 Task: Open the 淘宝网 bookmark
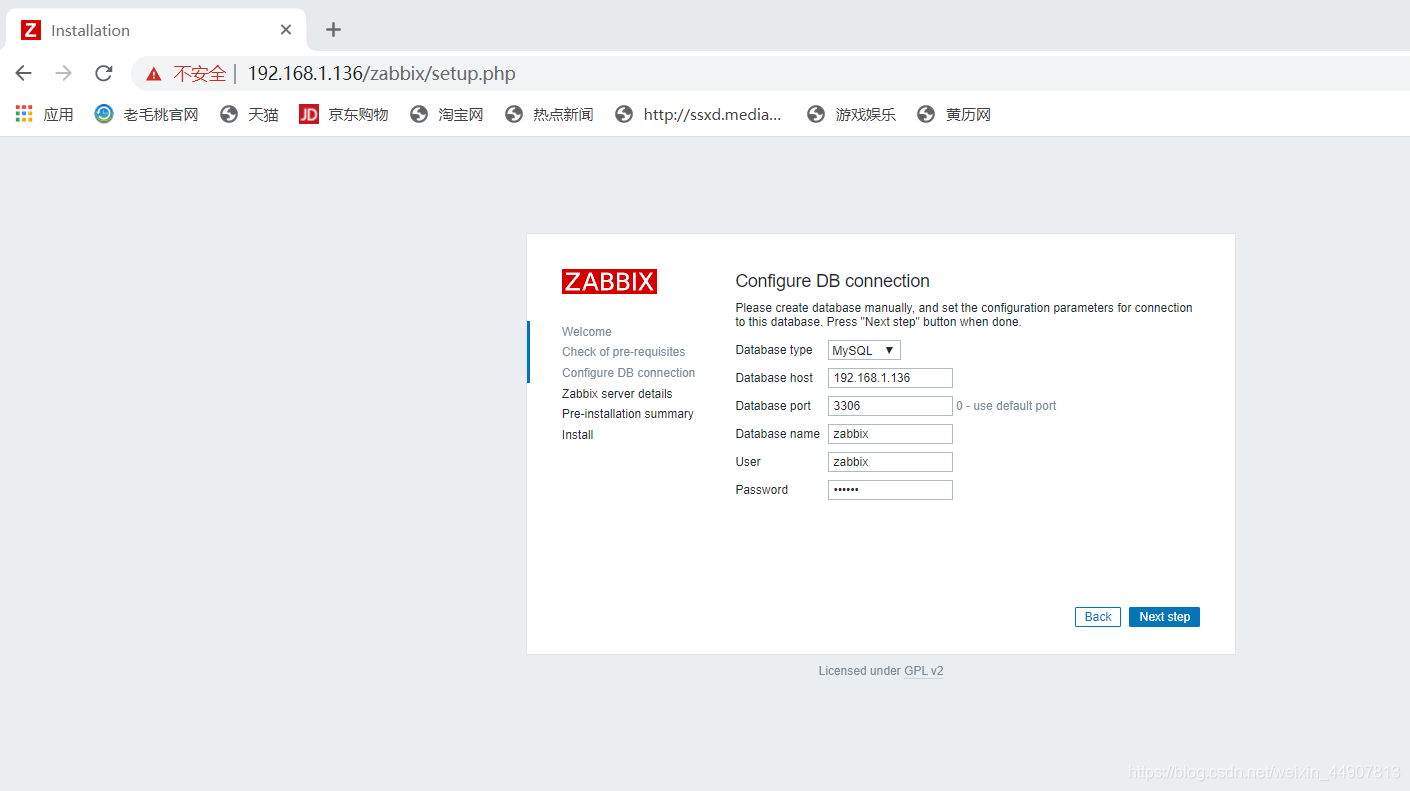[x=447, y=115]
